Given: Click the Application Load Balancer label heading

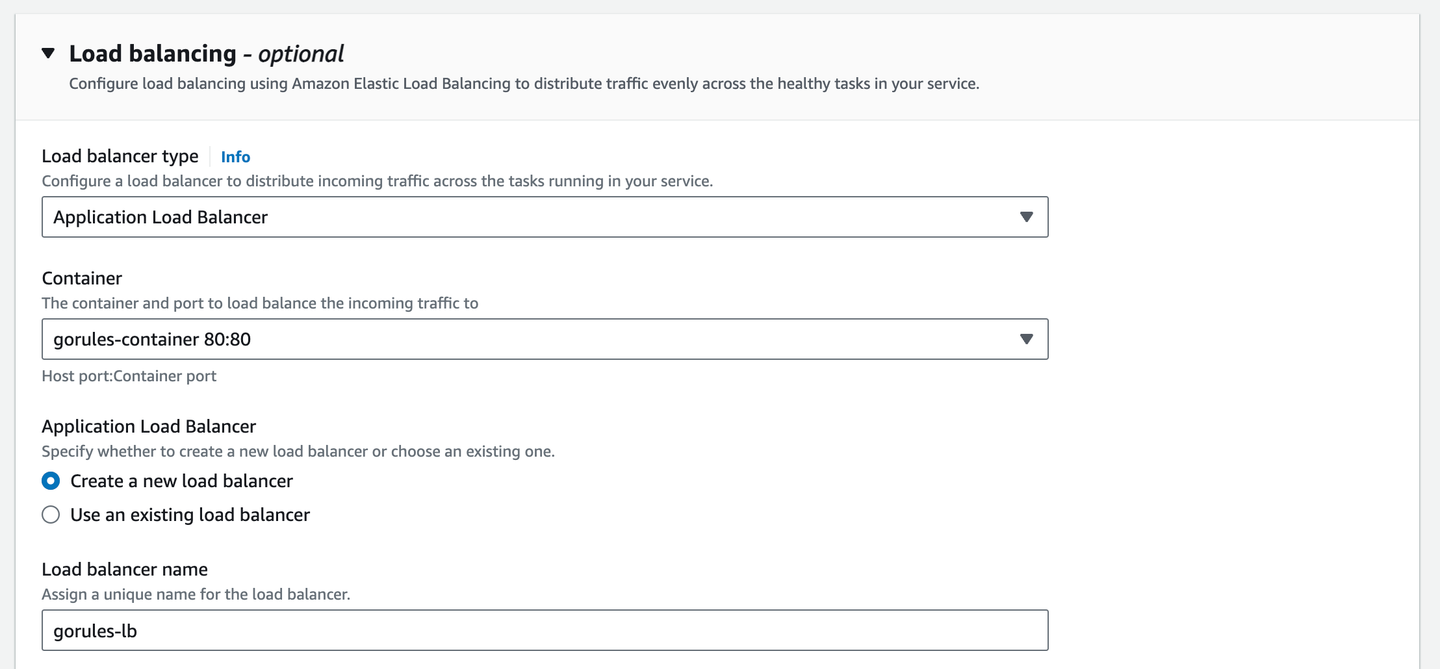Looking at the screenshot, I should (148, 426).
